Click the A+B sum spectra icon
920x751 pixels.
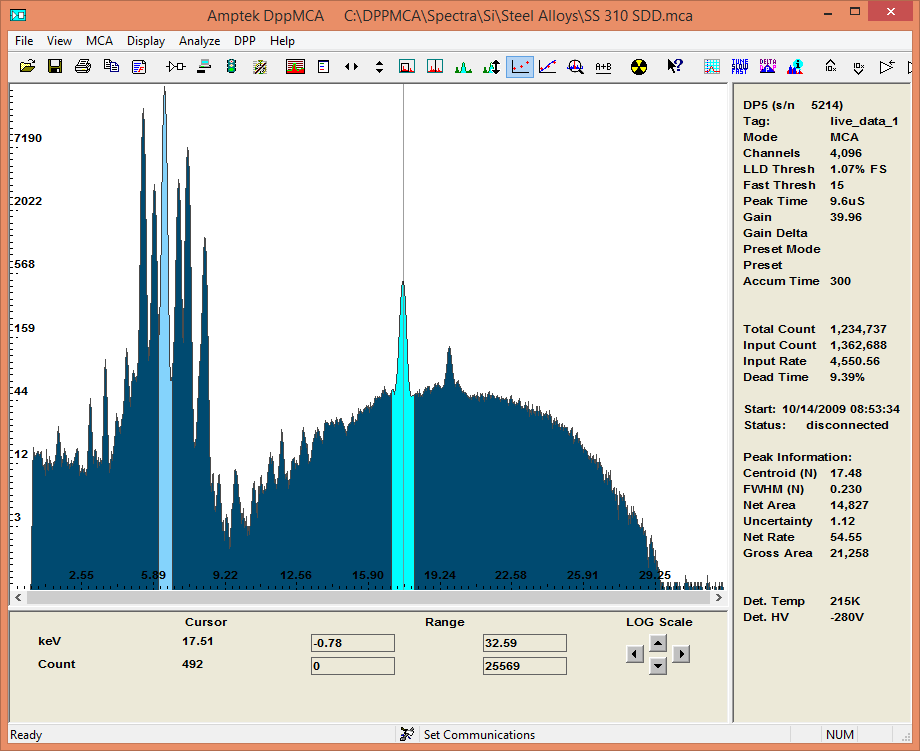tap(603, 66)
